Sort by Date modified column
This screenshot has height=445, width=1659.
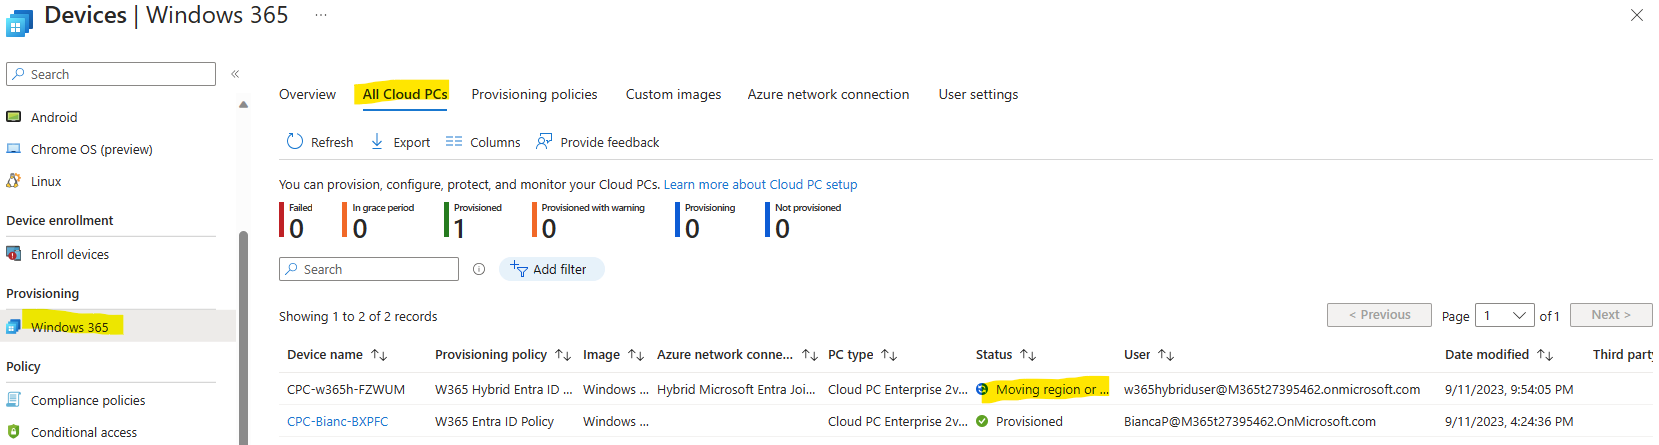[x=1545, y=355]
